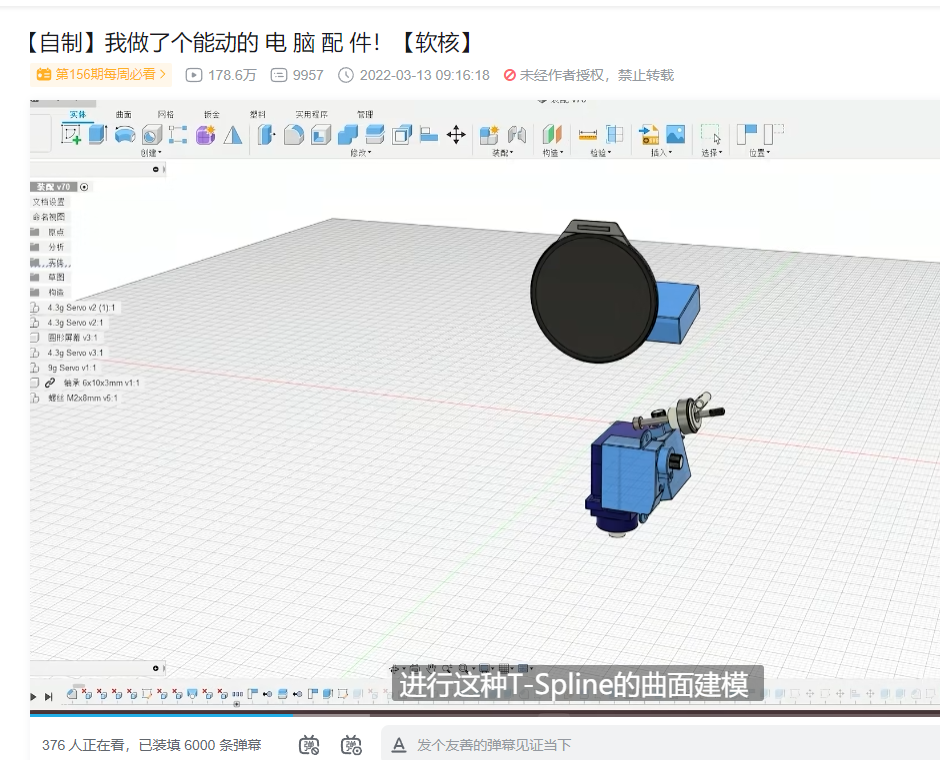
Task: Collapse the browser panel with top dot
Action: 156,170
